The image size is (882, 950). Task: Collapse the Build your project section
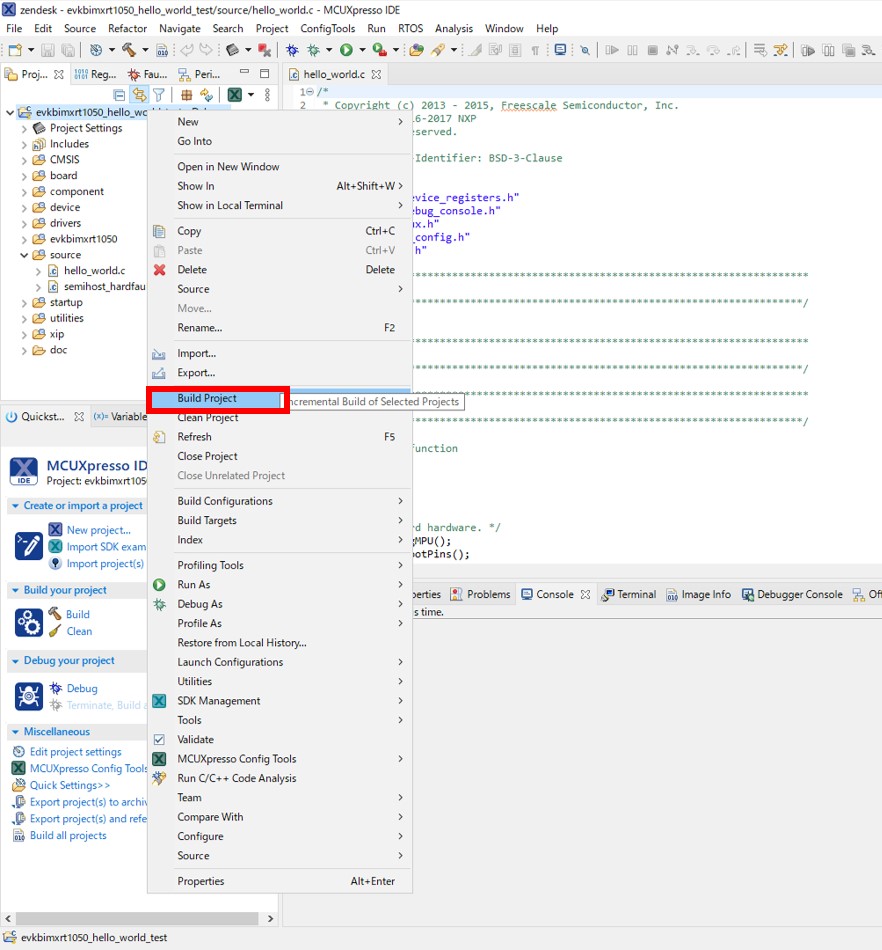click(x=16, y=590)
